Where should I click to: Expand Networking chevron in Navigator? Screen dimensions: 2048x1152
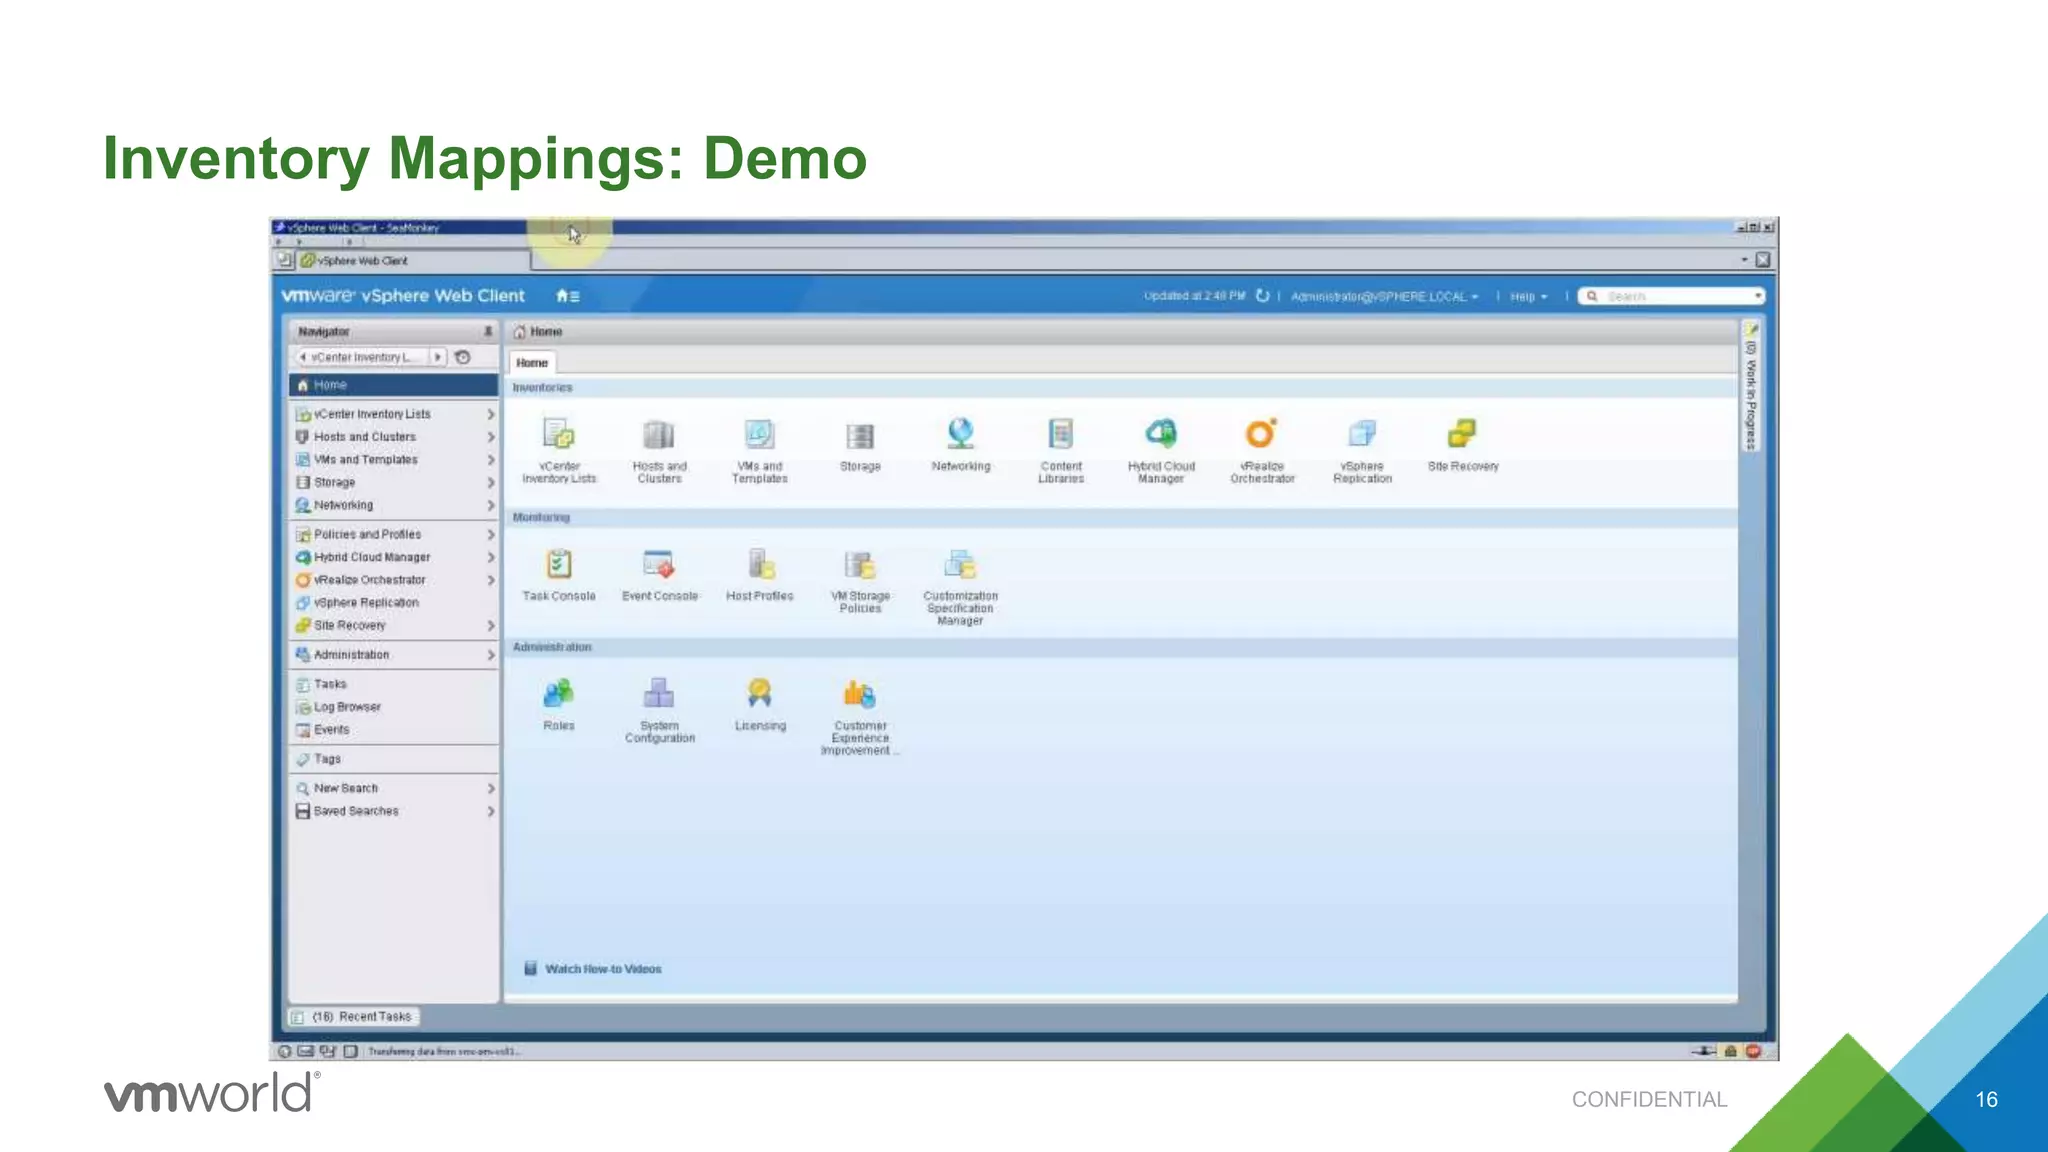tap(491, 505)
